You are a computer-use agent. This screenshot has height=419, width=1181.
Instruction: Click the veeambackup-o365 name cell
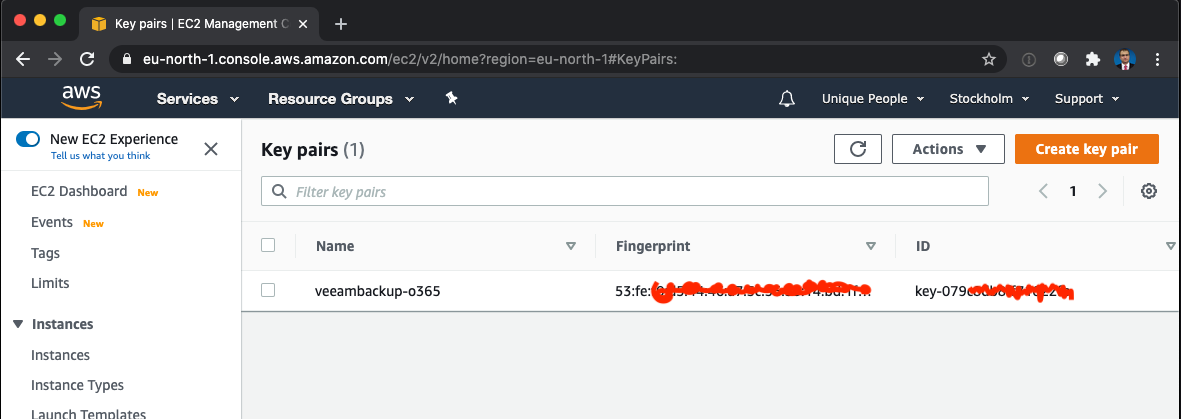coord(377,290)
